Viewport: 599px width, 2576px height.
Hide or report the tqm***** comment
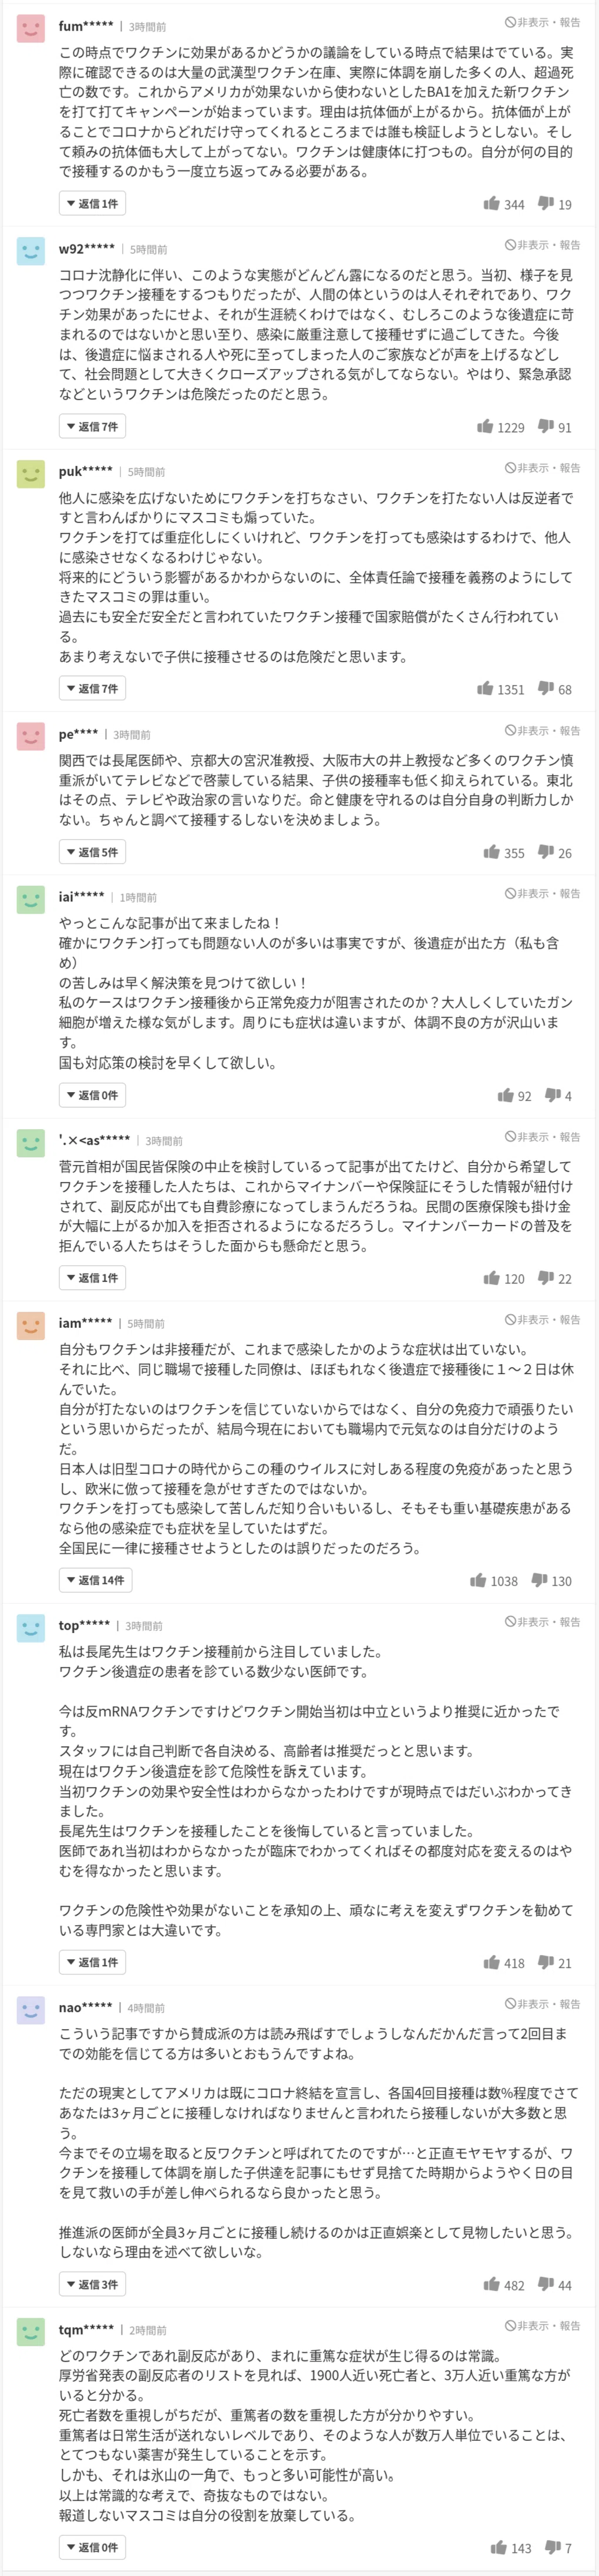tap(542, 2326)
